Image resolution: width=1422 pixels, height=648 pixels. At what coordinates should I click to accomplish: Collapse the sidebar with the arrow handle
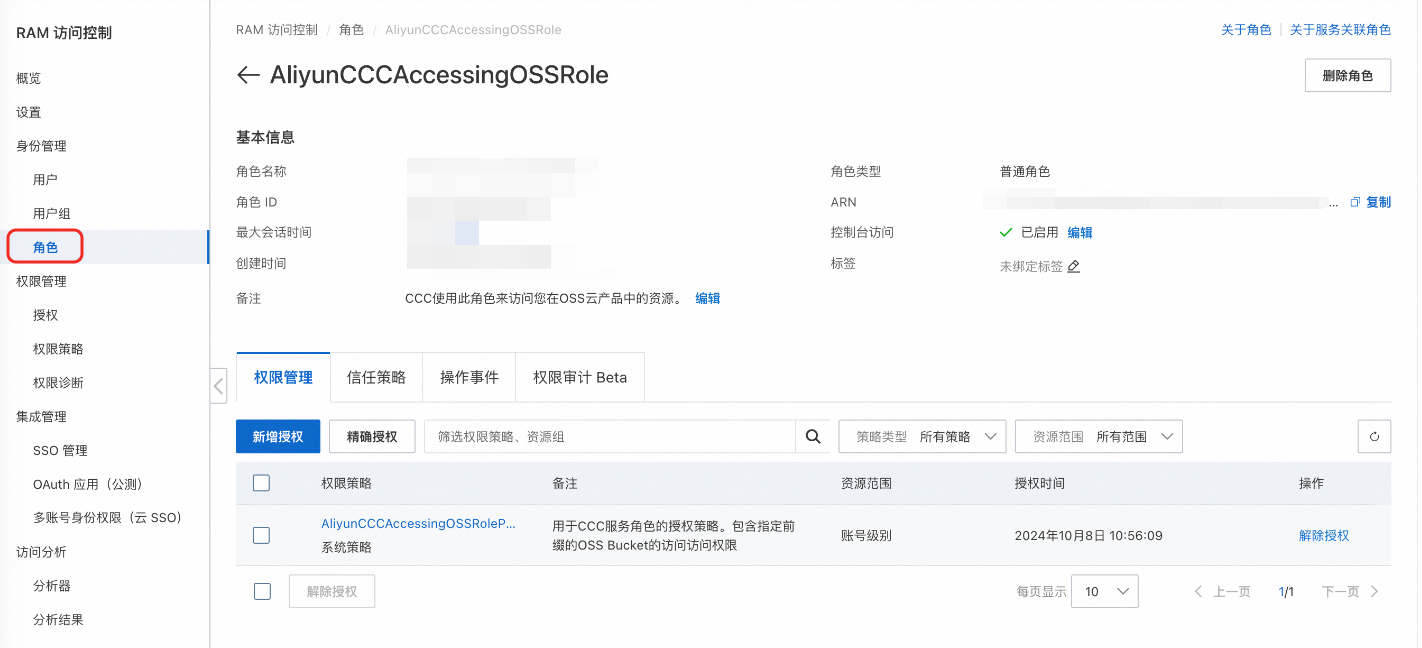pyautogui.click(x=219, y=385)
